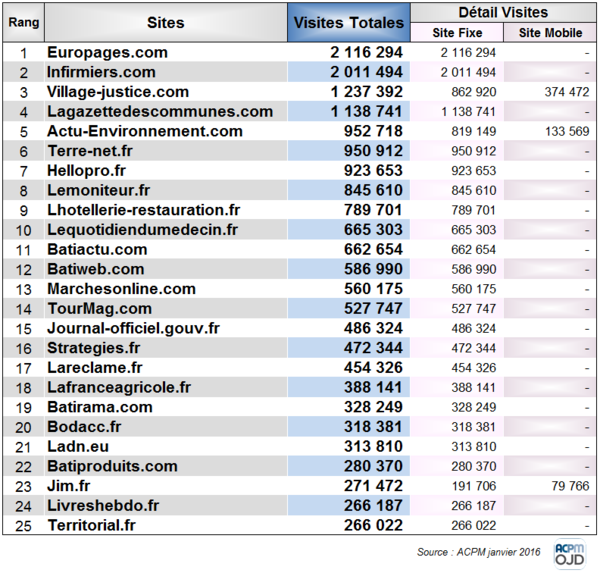600x573 pixels.
Task: Click the Site Mobile value 133 569
Action: pyautogui.click(x=567, y=132)
